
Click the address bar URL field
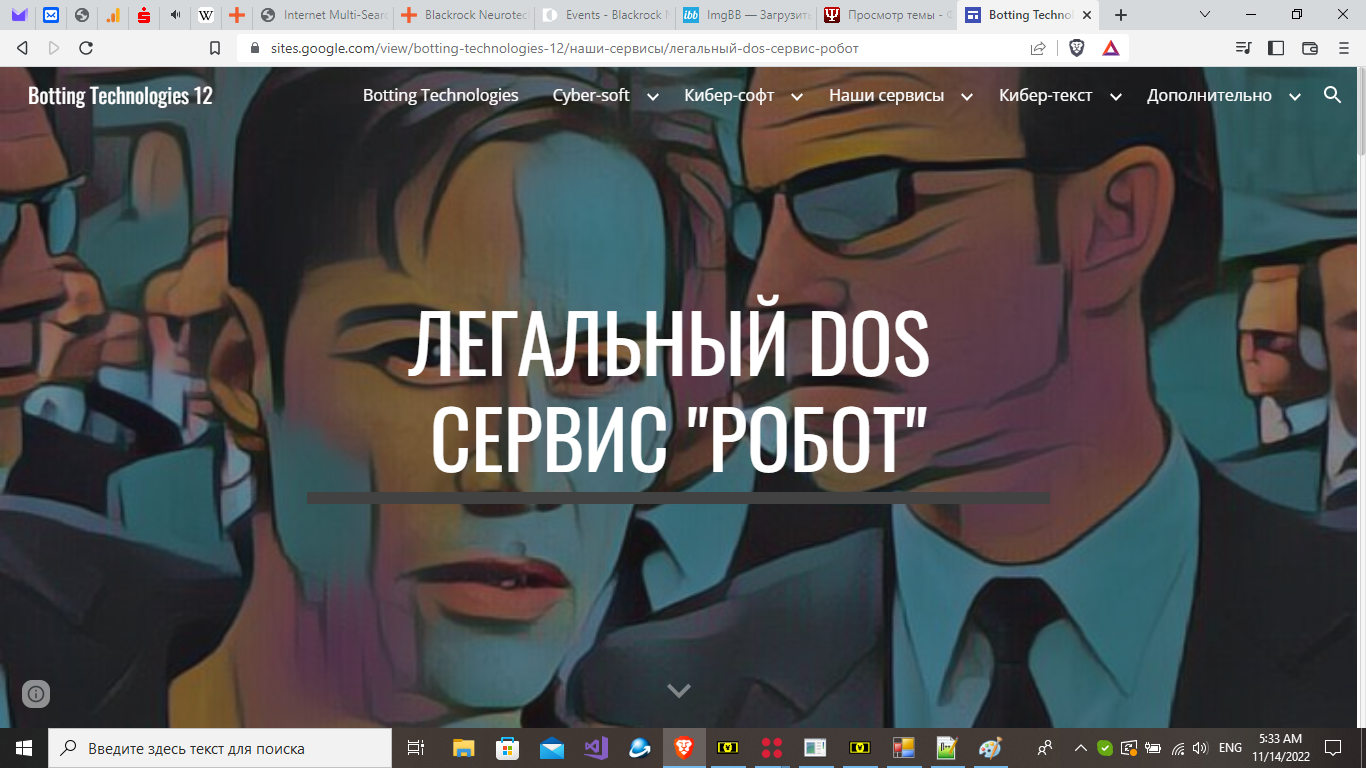tap(640, 48)
